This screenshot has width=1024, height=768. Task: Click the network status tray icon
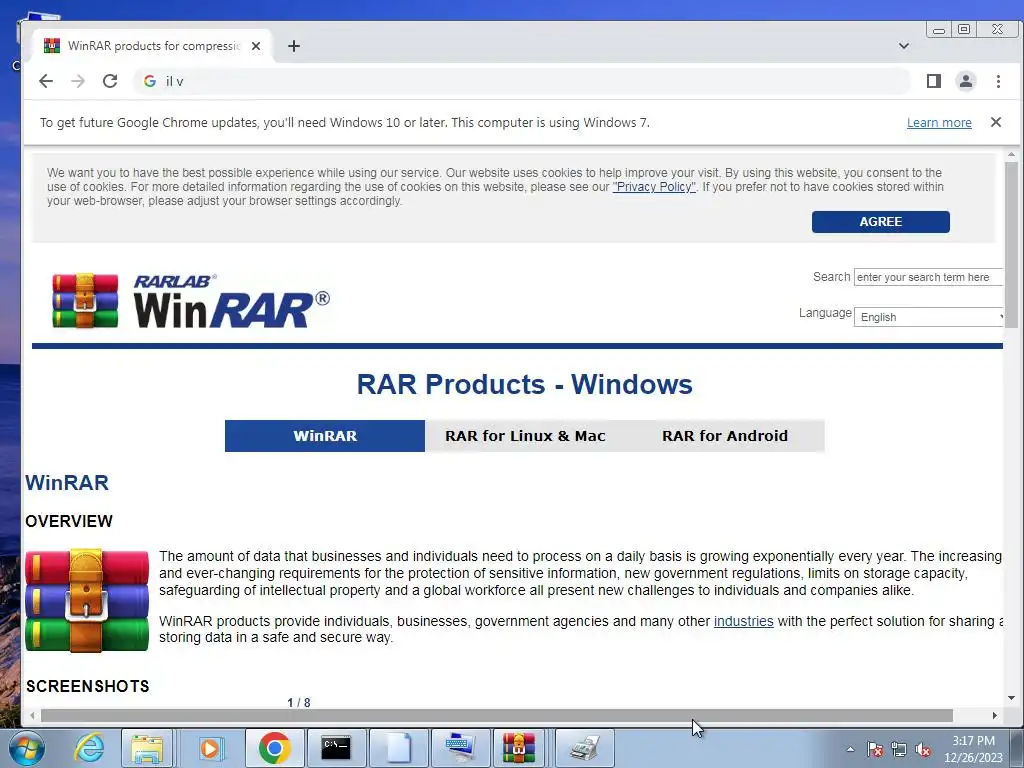pyautogui.click(x=899, y=749)
